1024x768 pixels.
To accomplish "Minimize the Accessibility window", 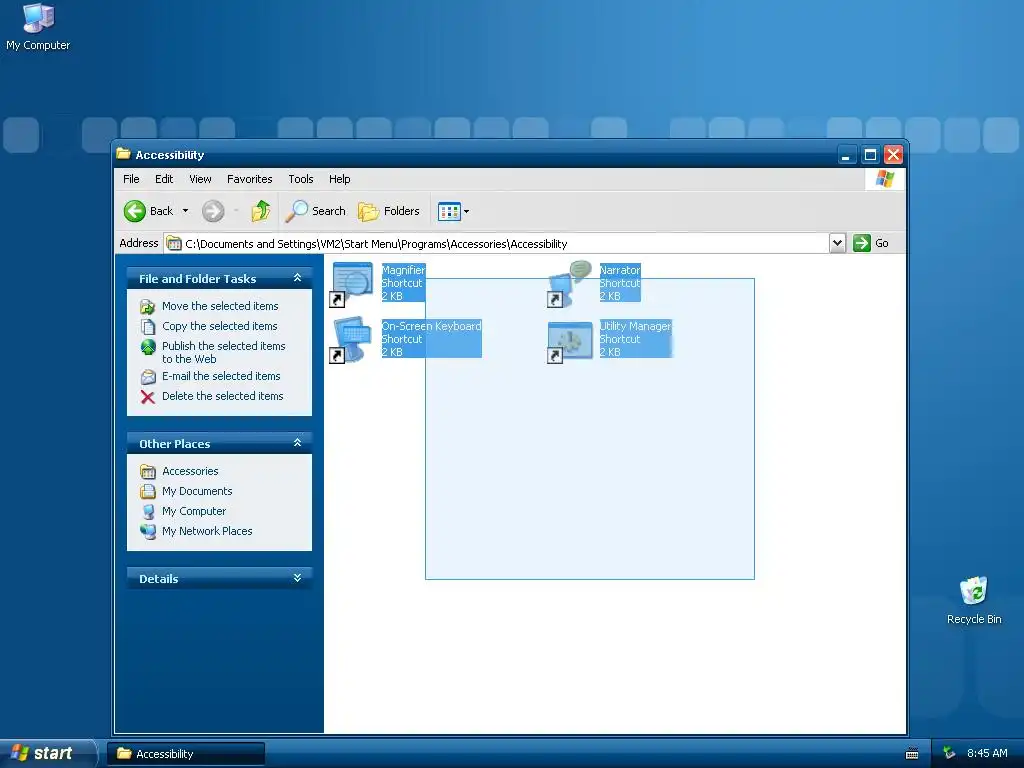I will [x=846, y=155].
